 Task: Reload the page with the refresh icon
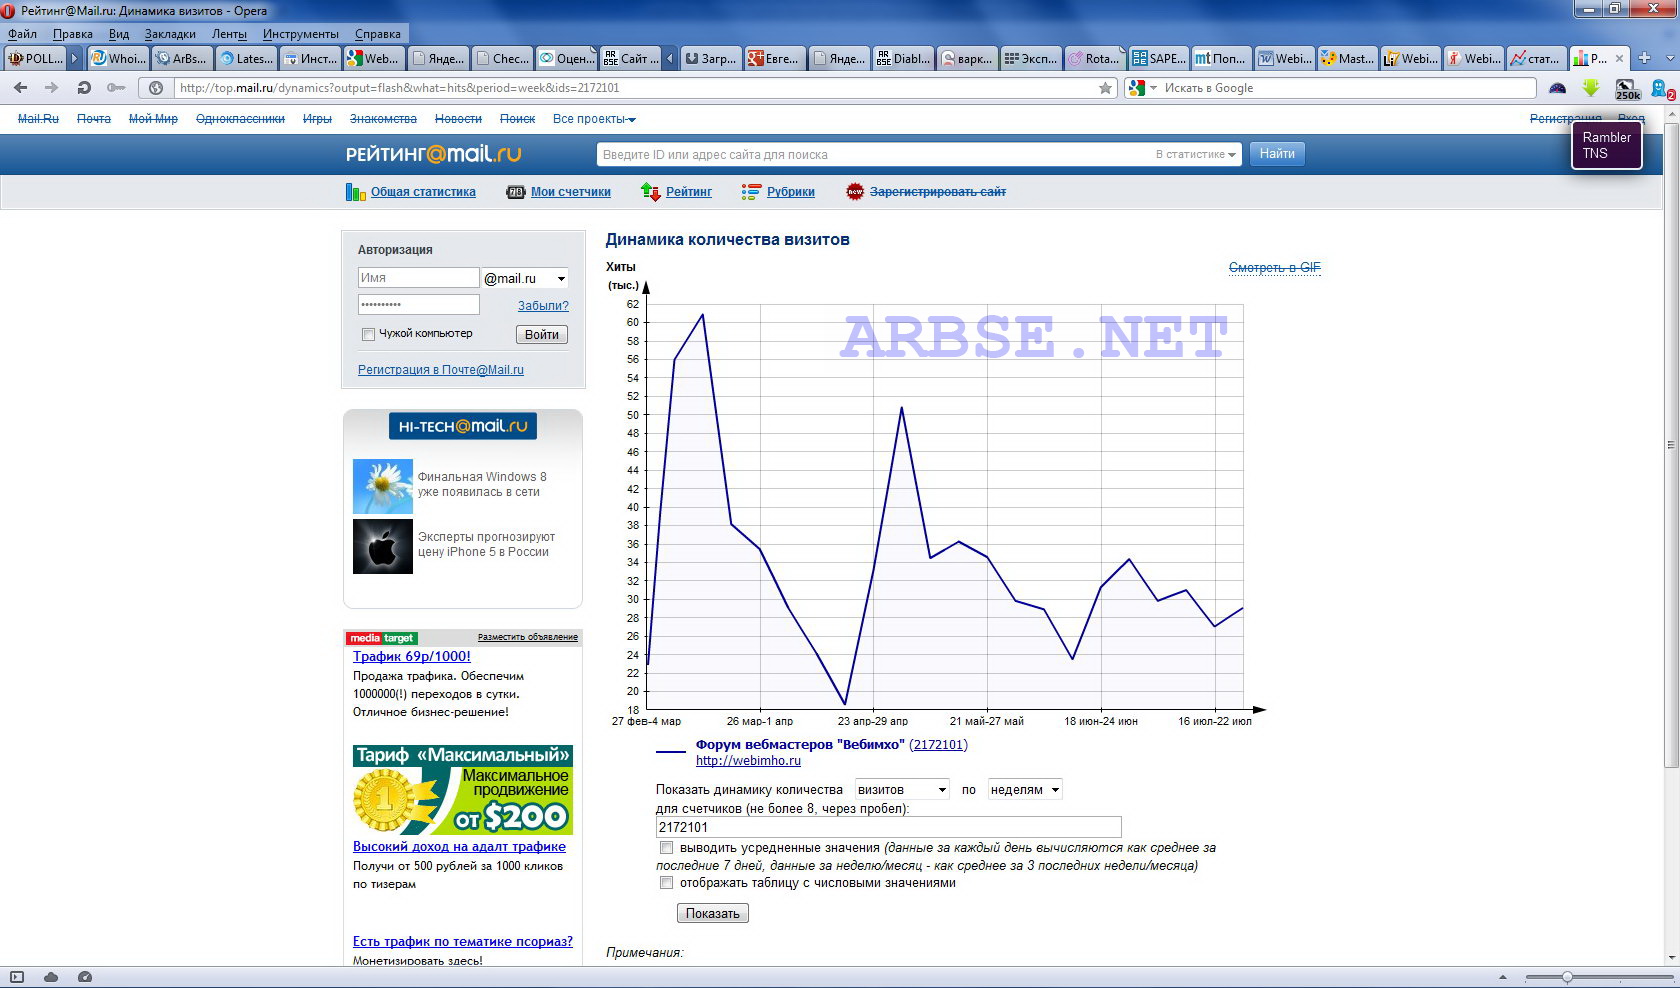(84, 88)
